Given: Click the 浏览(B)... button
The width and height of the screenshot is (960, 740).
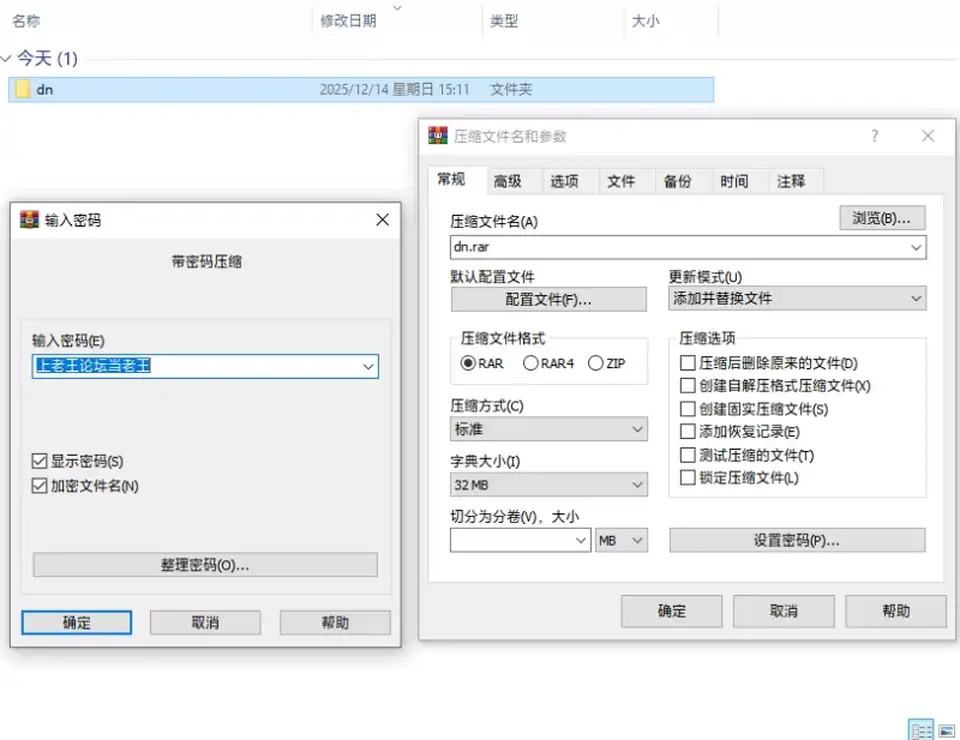Looking at the screenshot, I should (x=882, y=218).
